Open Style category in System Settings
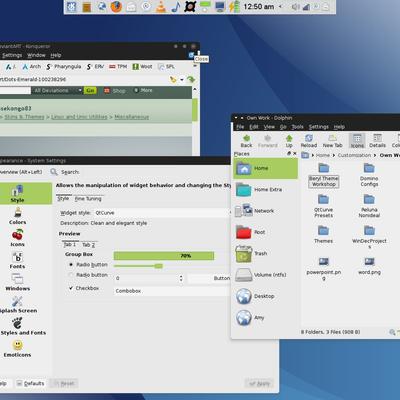 [17, 194]
